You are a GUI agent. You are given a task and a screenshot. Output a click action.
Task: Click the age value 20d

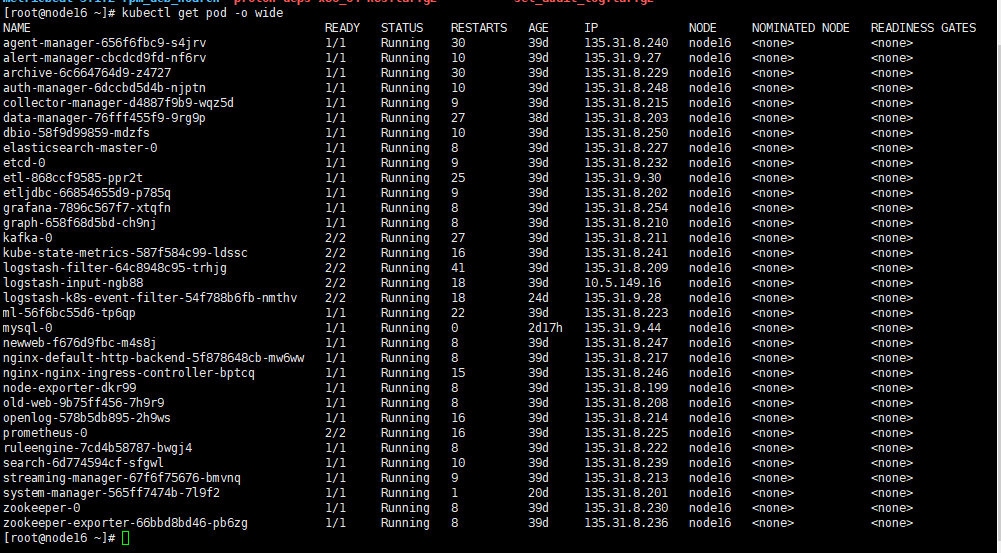tap(538, 493)
